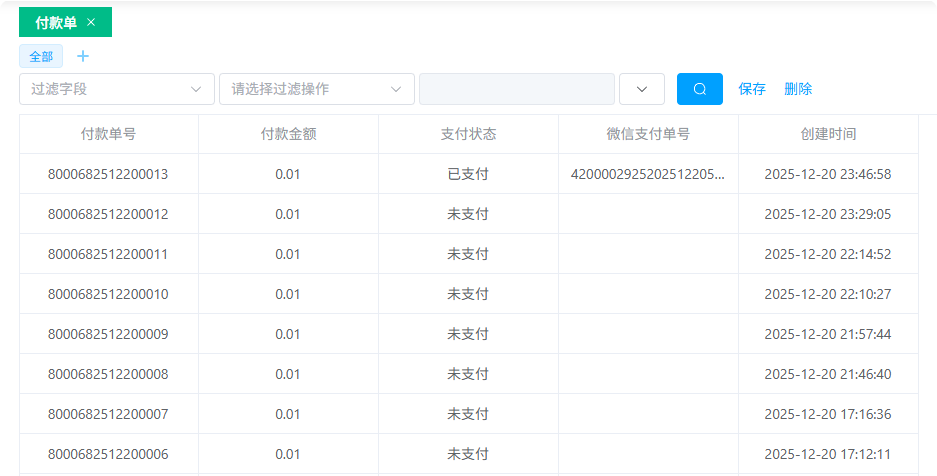This screenshot has height=476, width=937.
Task: Focus the filter value input field
Action: coord(517,89)
